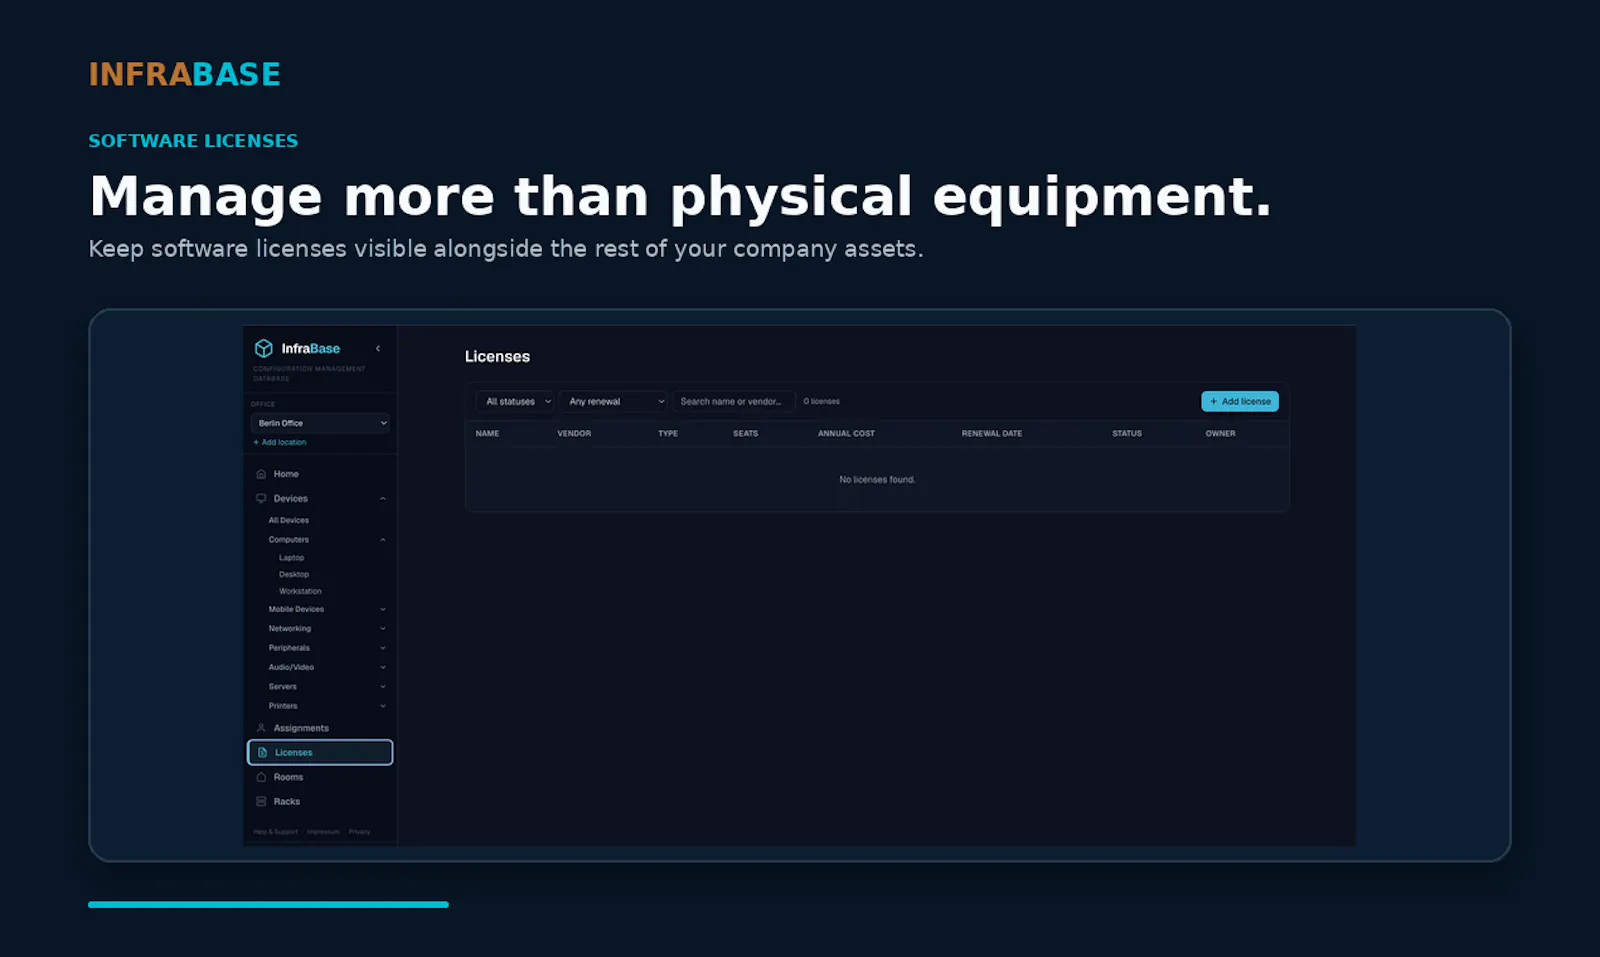This screenshot has width=1600, height=957.
Task: Open the All statuses filter dropdown
Action: tap(515, 401)
